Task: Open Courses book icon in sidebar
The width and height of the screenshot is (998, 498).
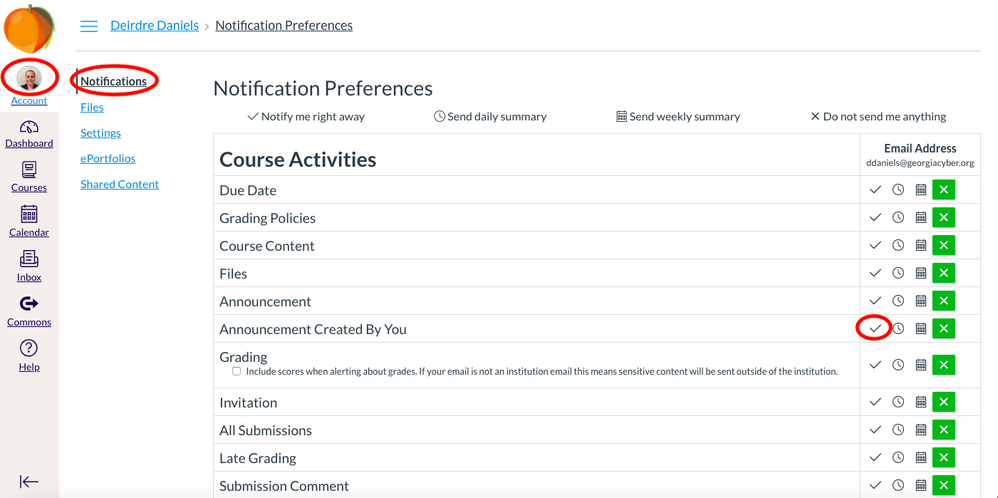Action: pyautogui.click(x=29, y=170)
